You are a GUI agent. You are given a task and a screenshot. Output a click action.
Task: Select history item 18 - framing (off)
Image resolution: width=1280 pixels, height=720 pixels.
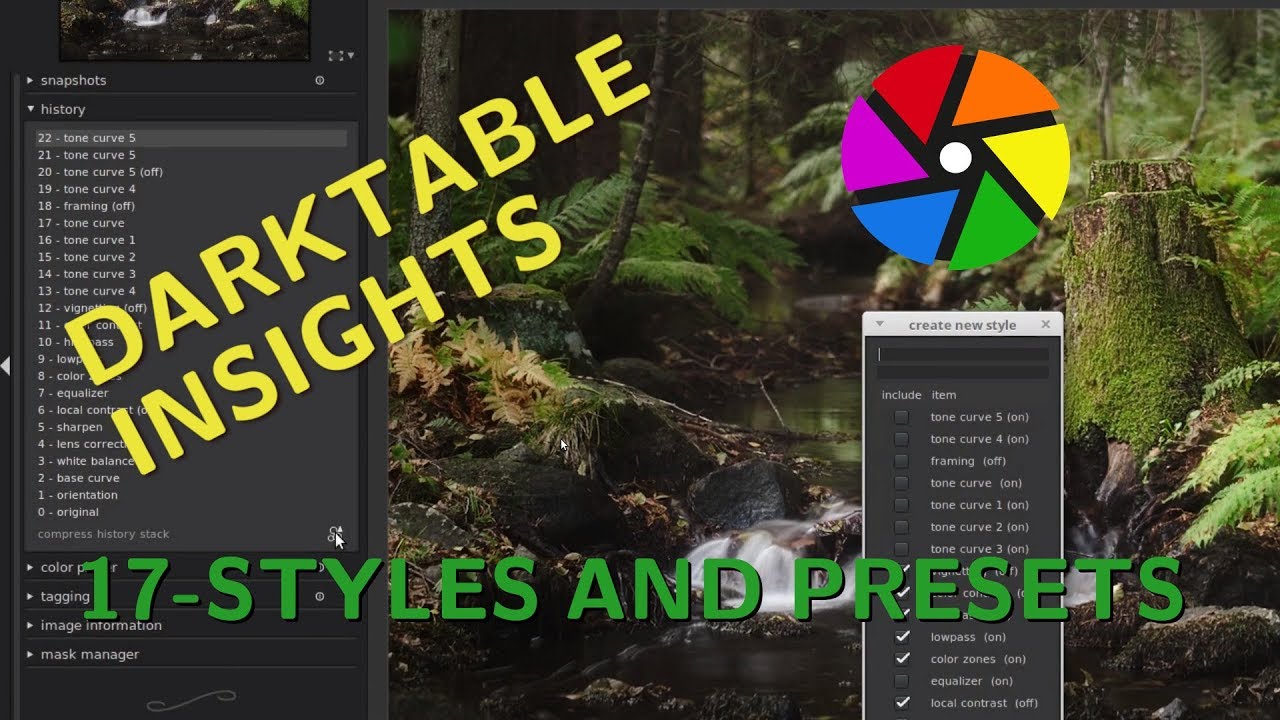pyautogui.click(x=191, y=206)
